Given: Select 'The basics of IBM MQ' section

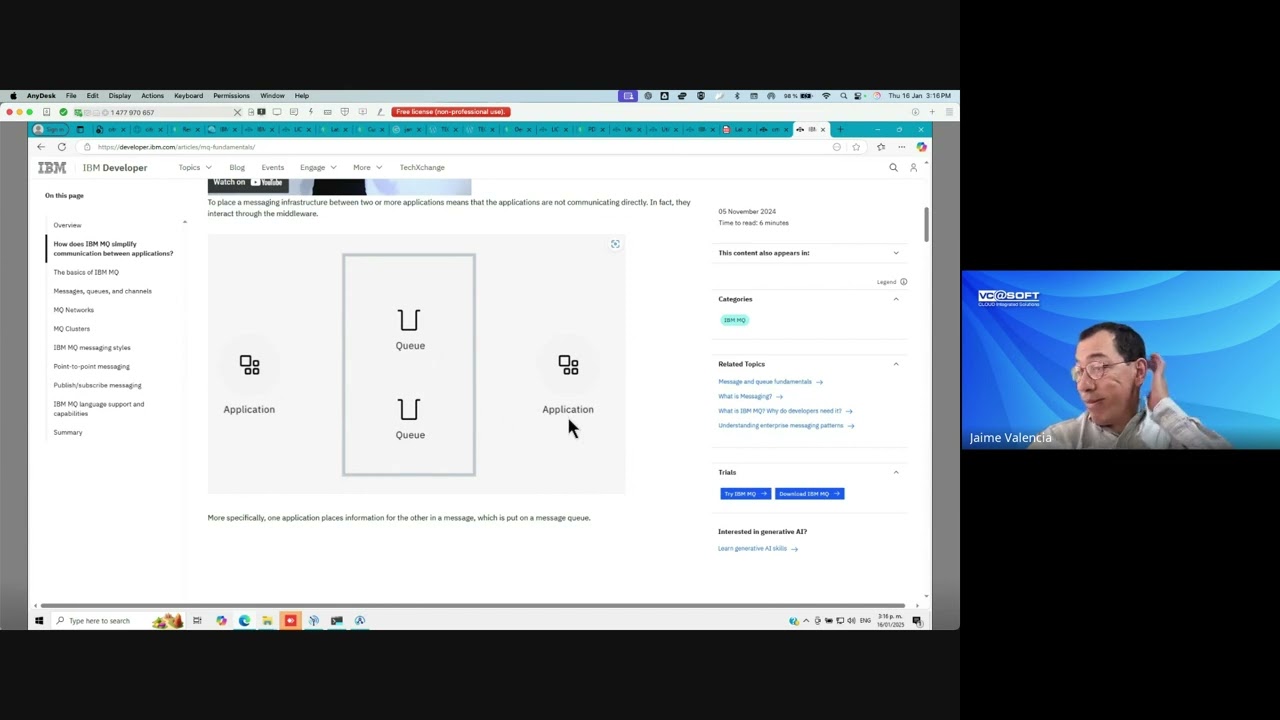Looking at the screenshot, I should pyautogui.click(x=86, y=272).
